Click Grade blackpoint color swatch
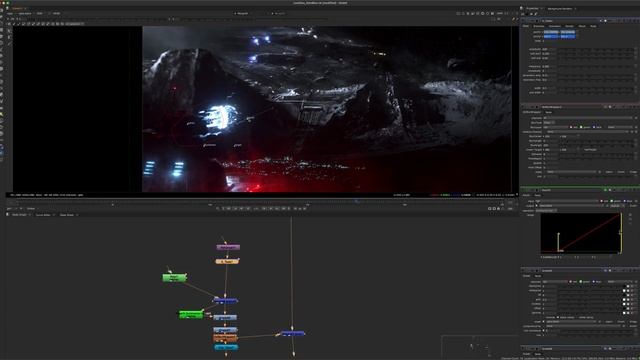Image resolution: width=640 pixels, height=360 pixels. point(625,286)
